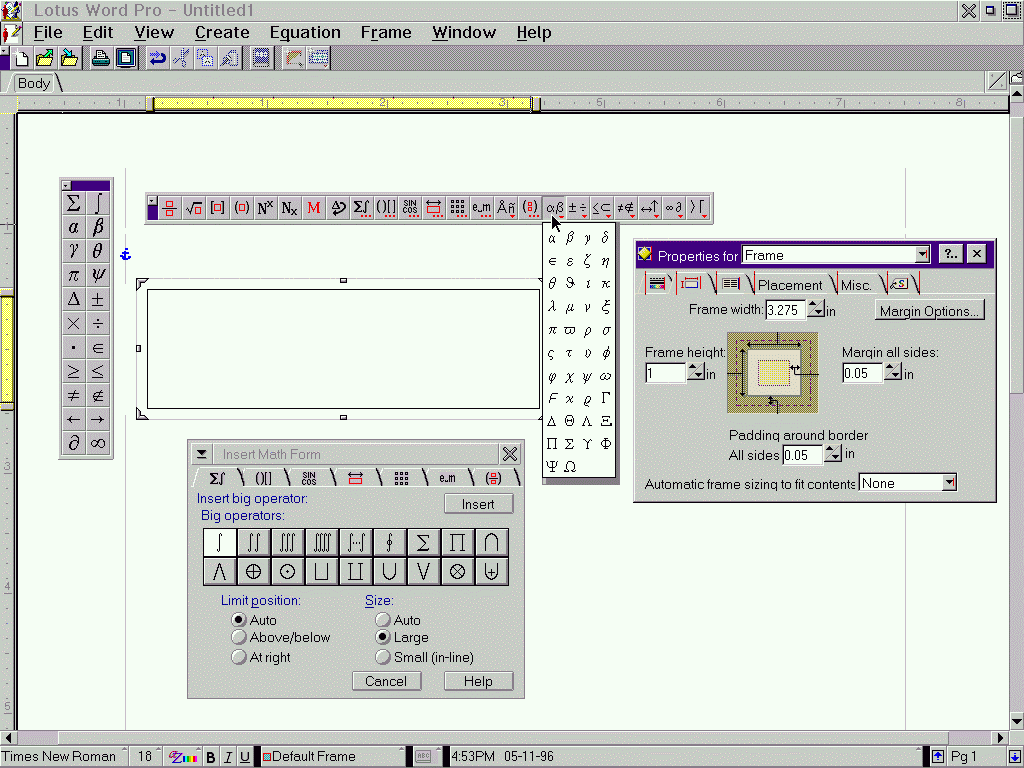Click the Frame height stepper arrows

tap(695, 373)
